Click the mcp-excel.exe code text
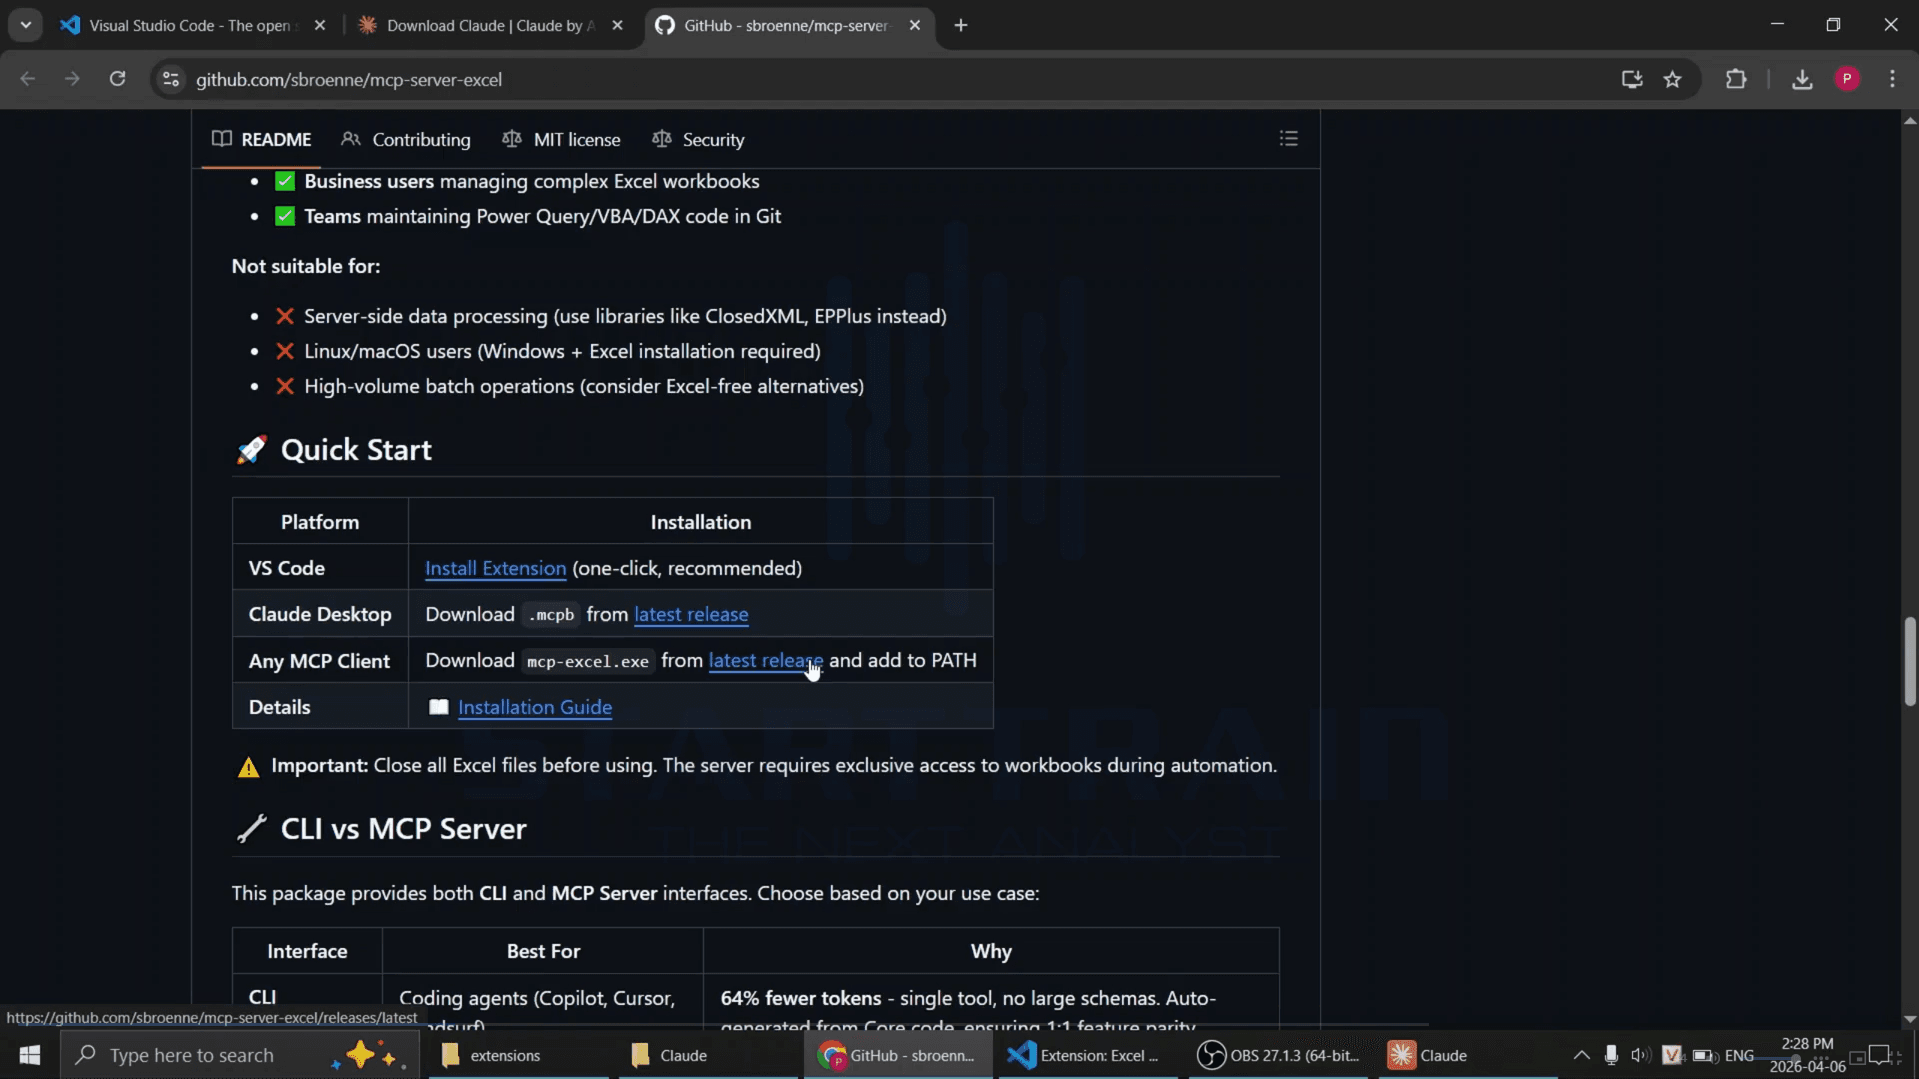Screen dimensions: 1919x1079 pyautogui.click(x=588, y=661)
